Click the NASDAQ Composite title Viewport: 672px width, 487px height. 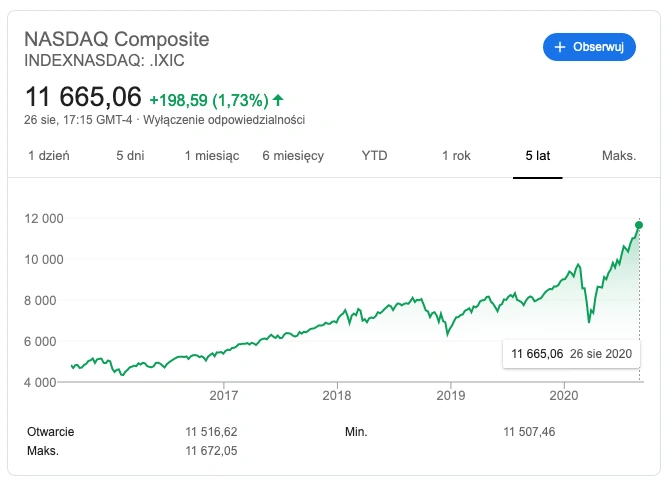pos(117,39)
